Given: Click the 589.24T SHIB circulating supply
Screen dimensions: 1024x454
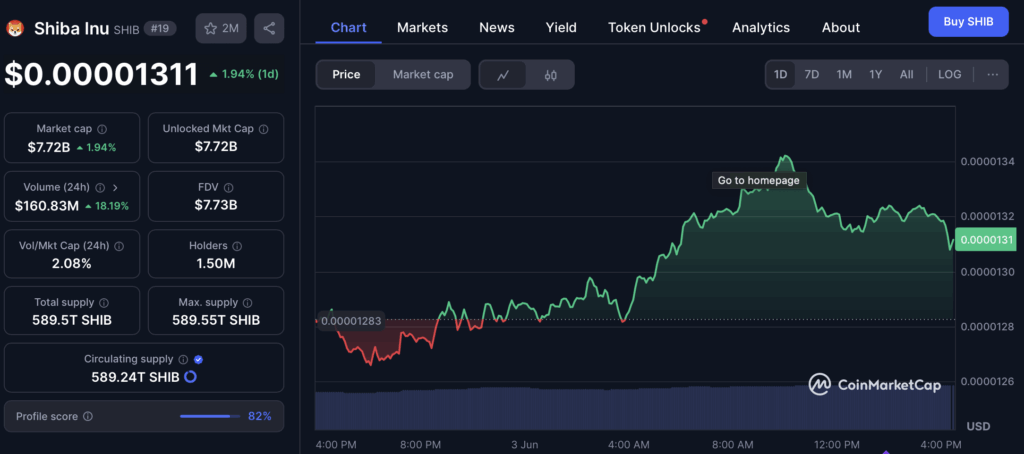Looking at the screenshot, I should point(135,377).
